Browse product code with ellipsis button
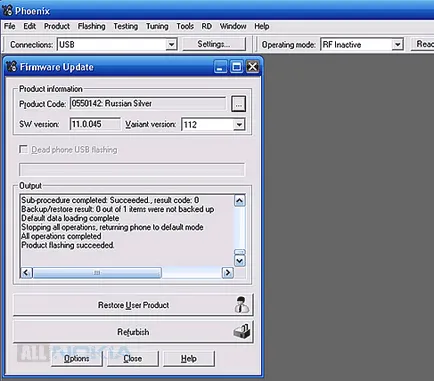 [x=238, y=104]
